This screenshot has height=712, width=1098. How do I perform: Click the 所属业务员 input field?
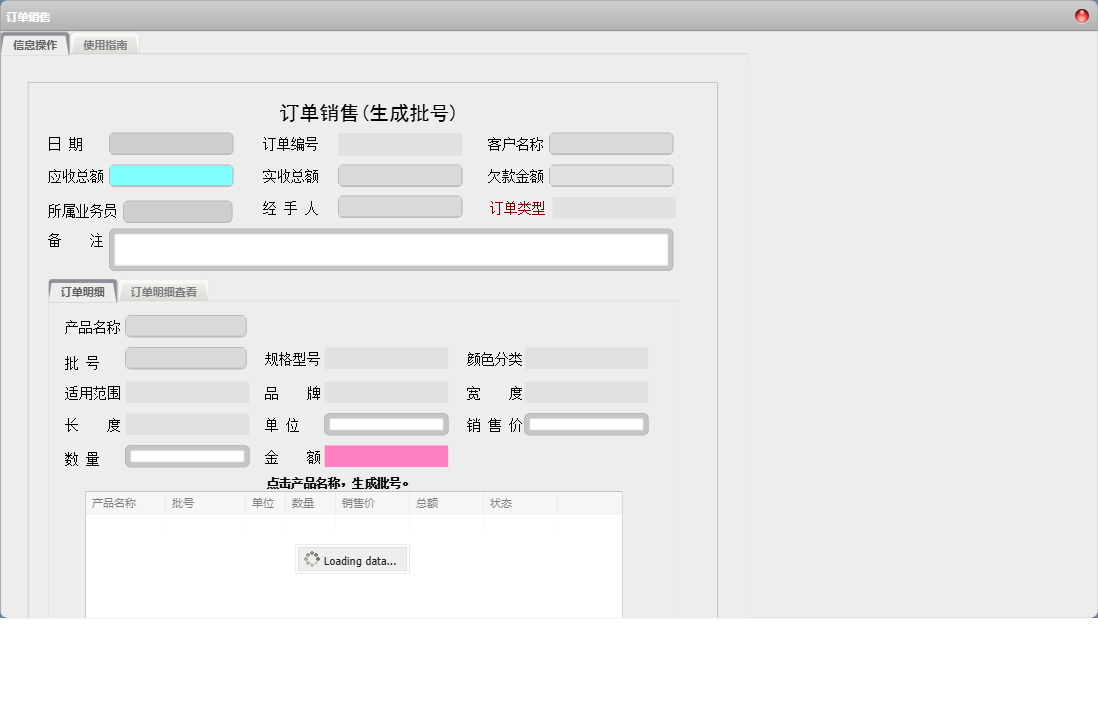tap(178, 211)
